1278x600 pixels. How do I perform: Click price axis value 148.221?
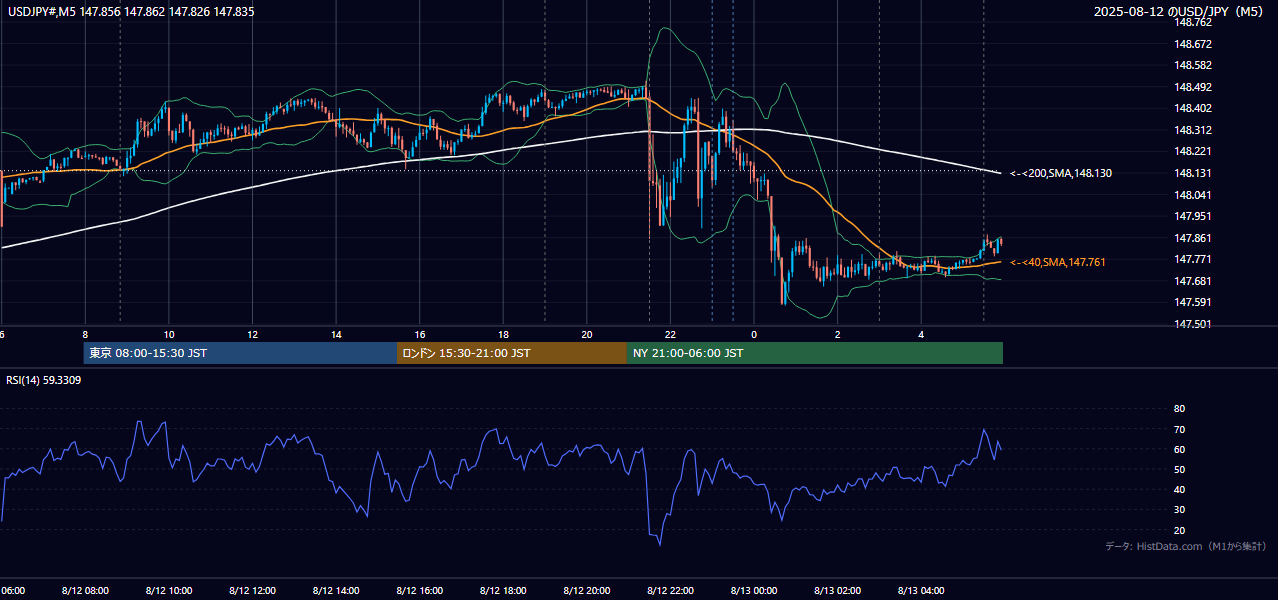coord(1193,151)
